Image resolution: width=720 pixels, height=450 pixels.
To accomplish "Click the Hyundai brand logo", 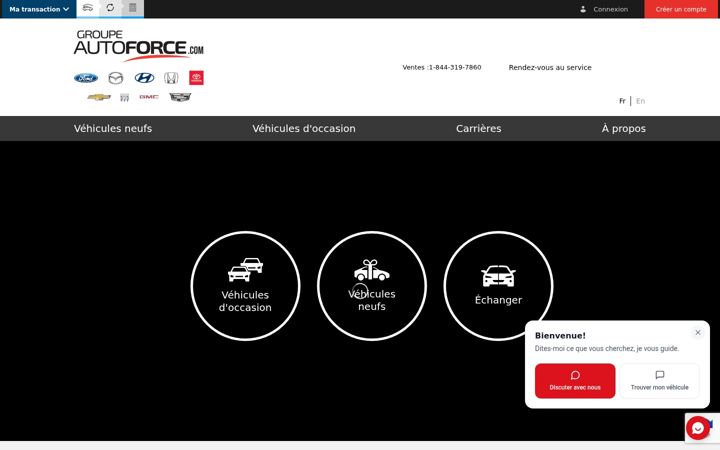I will click(144, 78).
